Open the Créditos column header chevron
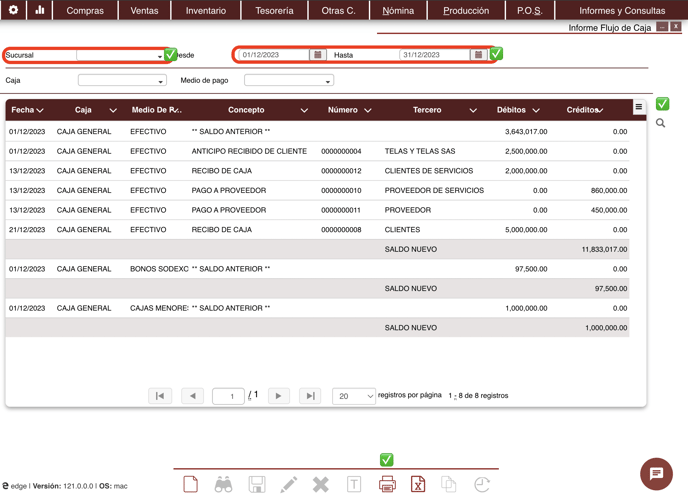Screen dimensions: 688x495 point(600,111)
